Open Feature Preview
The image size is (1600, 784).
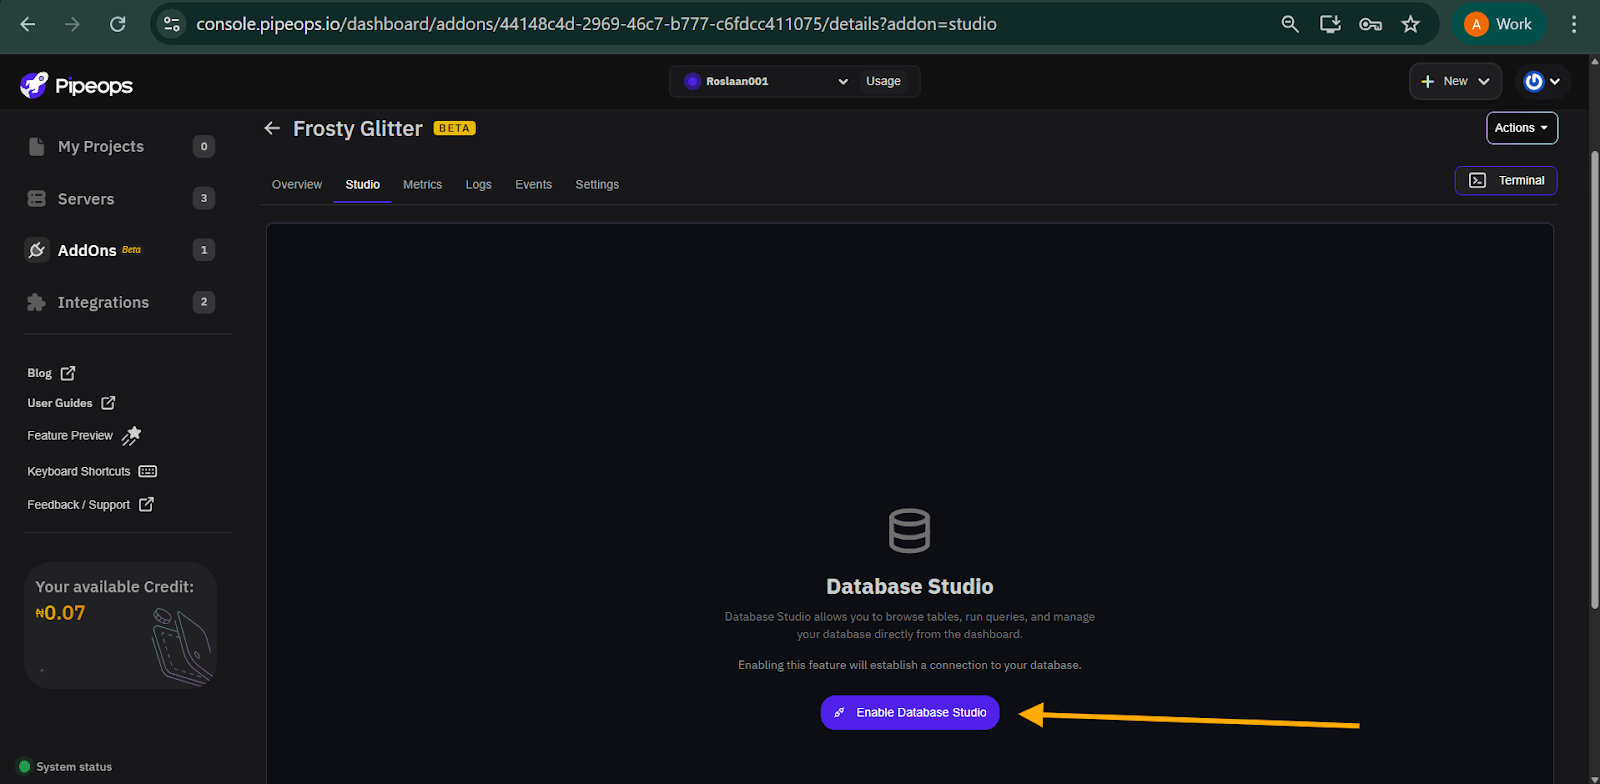[84, 436]
